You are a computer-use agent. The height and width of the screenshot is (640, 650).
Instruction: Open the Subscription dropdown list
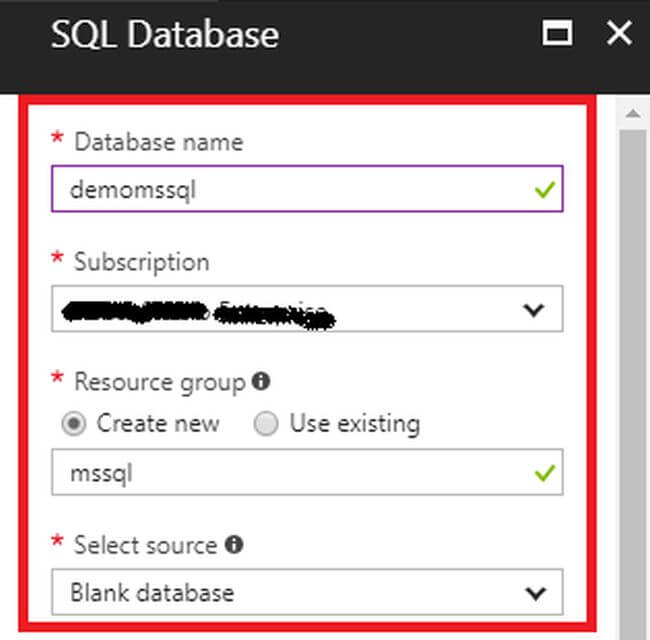306,309
